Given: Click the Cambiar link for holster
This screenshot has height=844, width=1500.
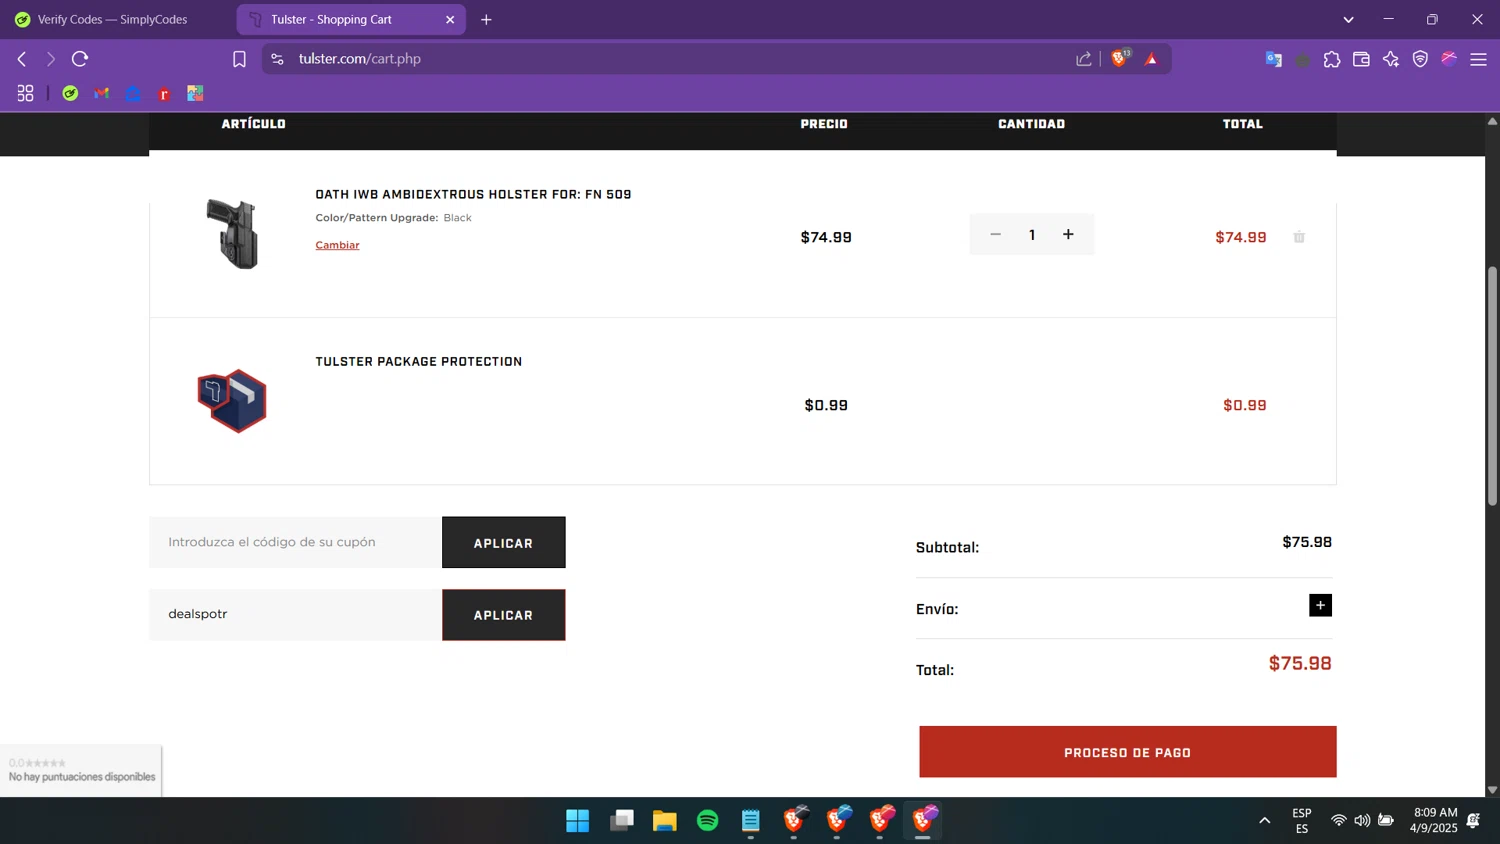Looking at the screenshot, I should pyautogui.click(x=337, y=245).
